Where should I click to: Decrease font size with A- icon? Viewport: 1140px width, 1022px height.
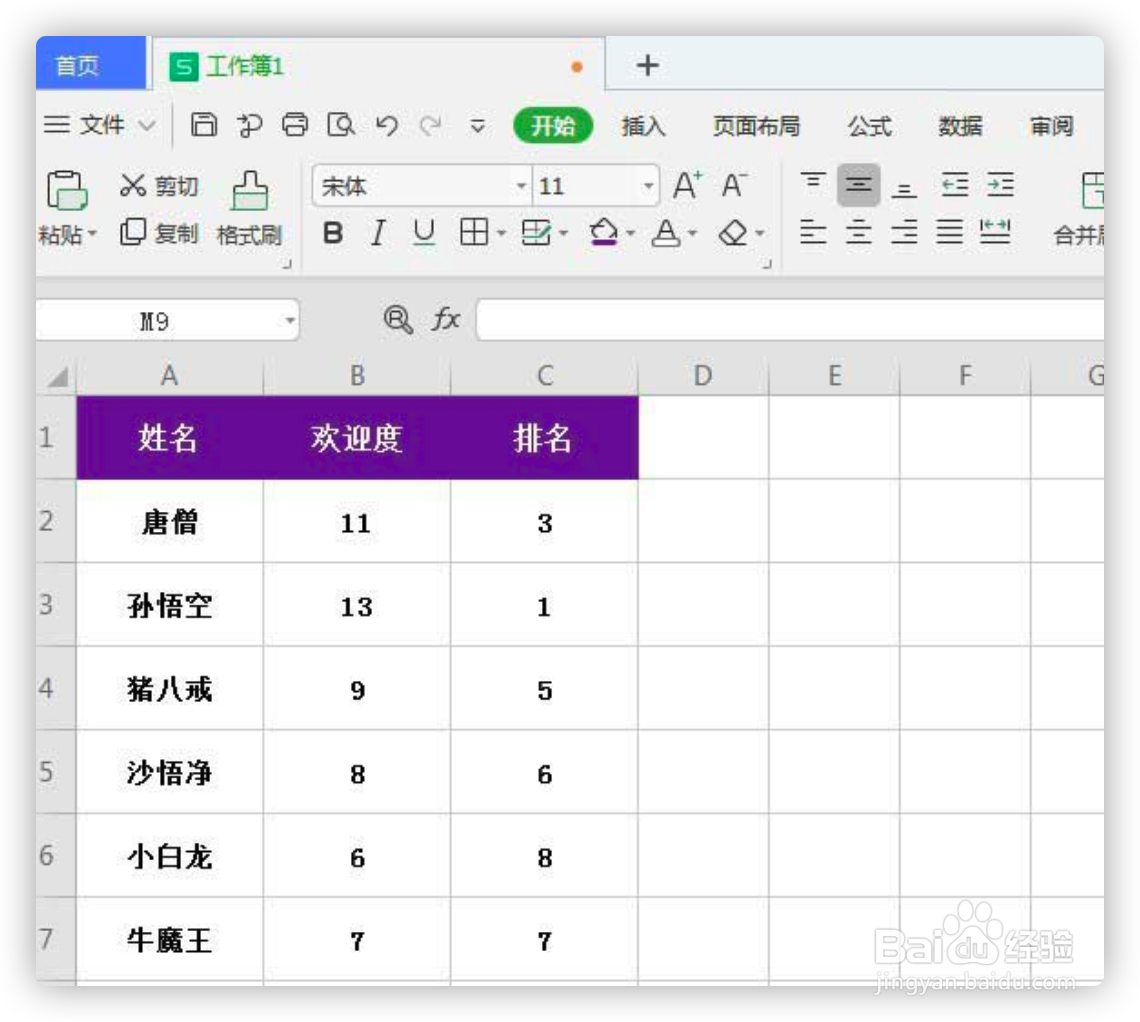[x=734, y=185]
